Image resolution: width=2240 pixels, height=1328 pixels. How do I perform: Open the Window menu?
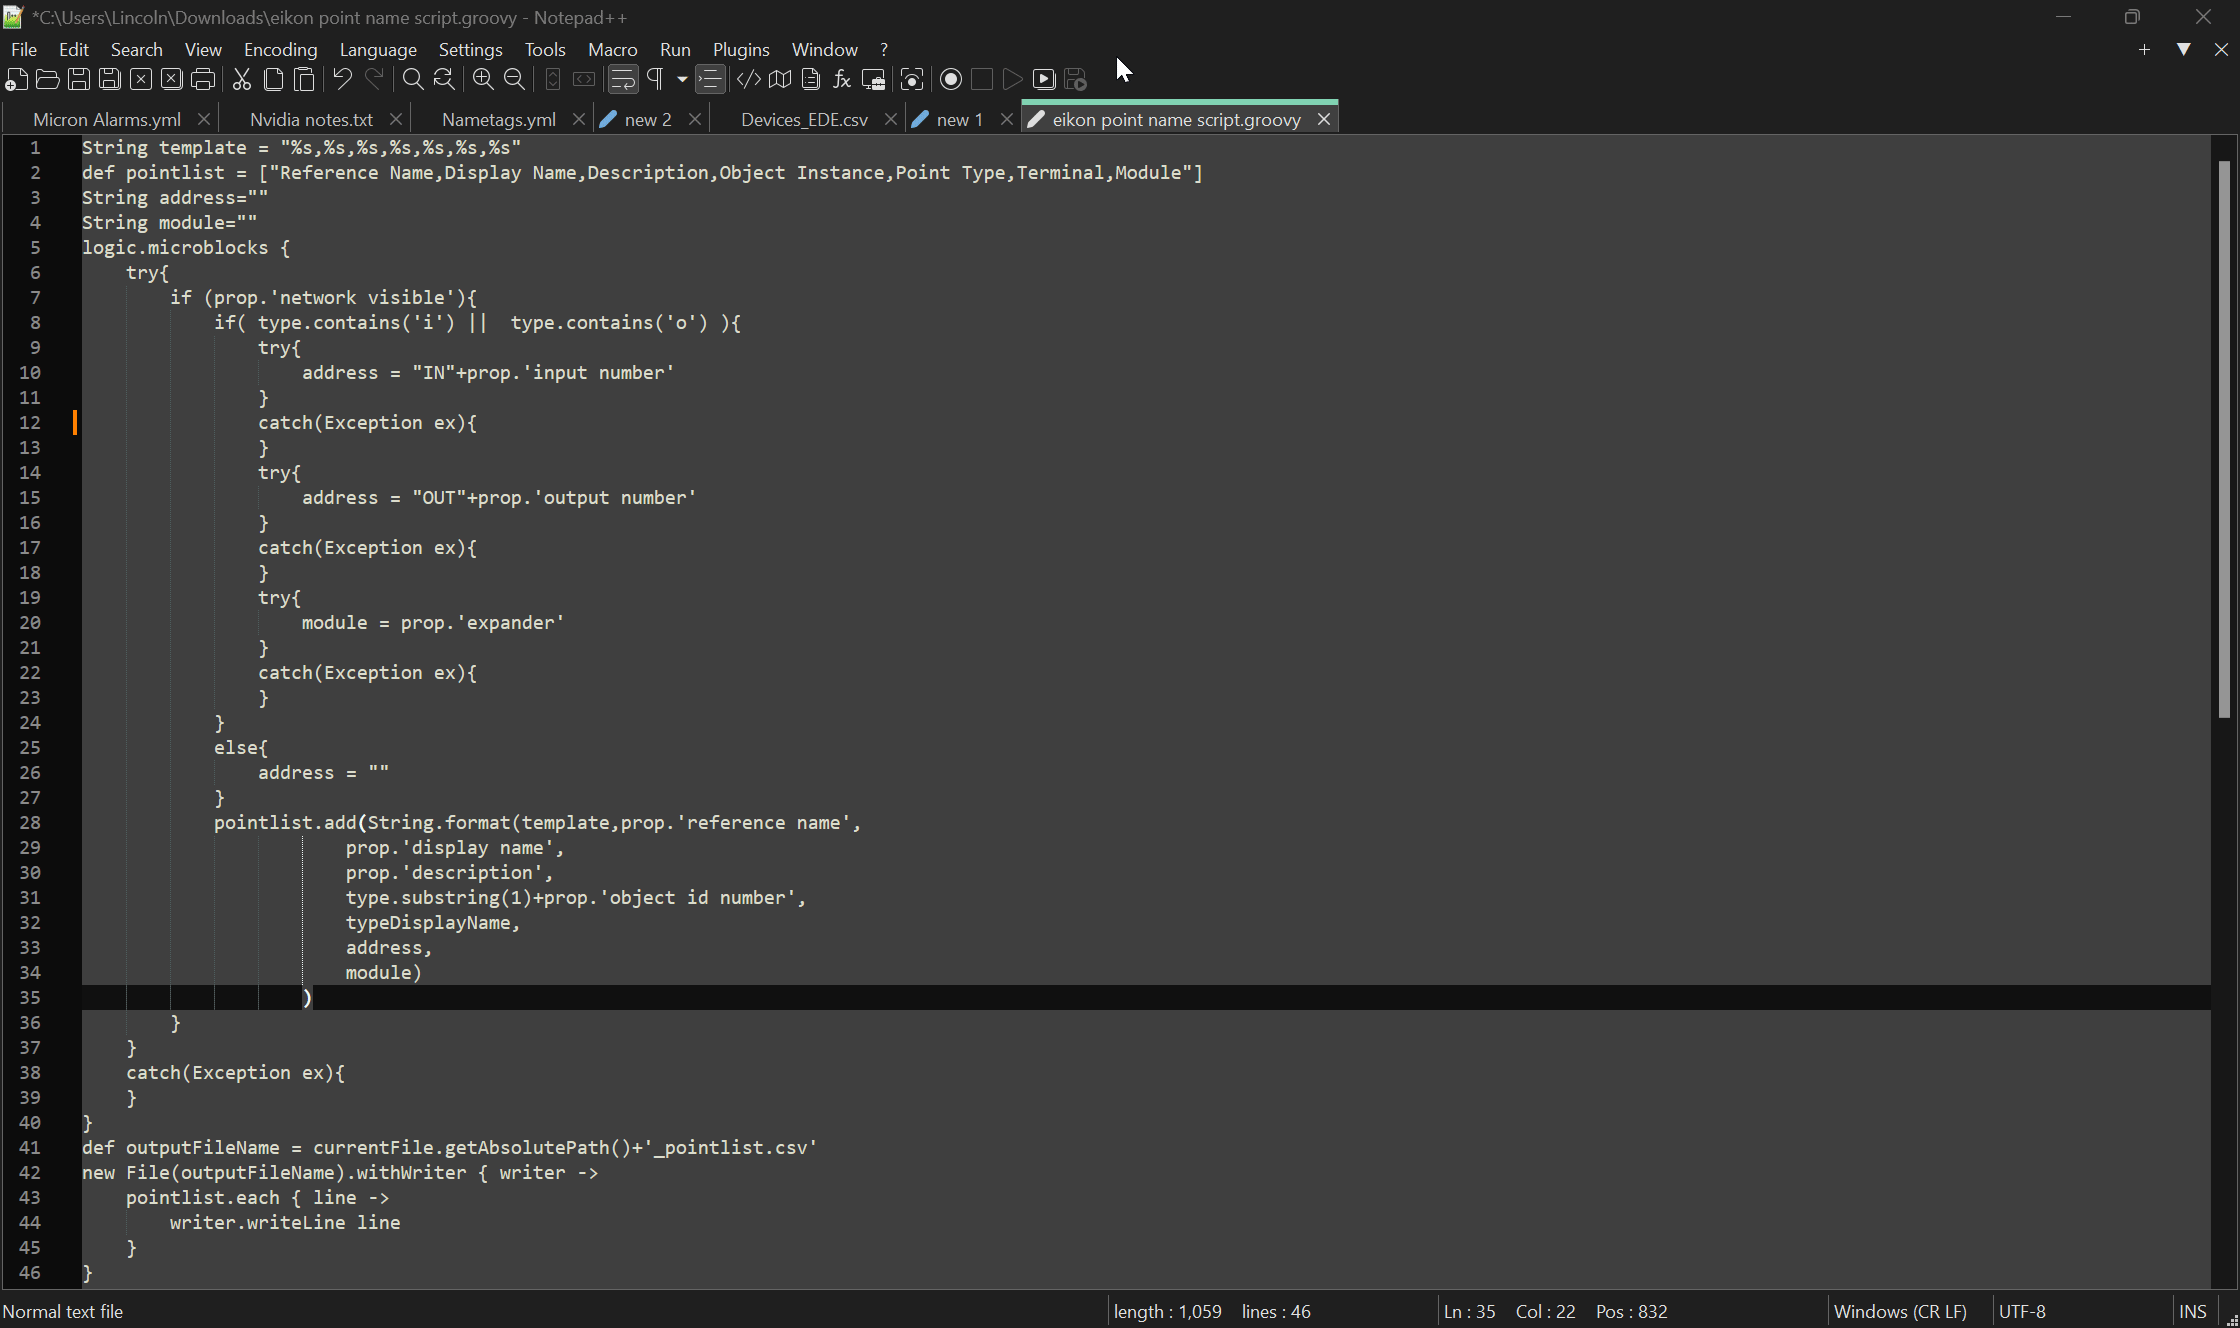[825, 49]
